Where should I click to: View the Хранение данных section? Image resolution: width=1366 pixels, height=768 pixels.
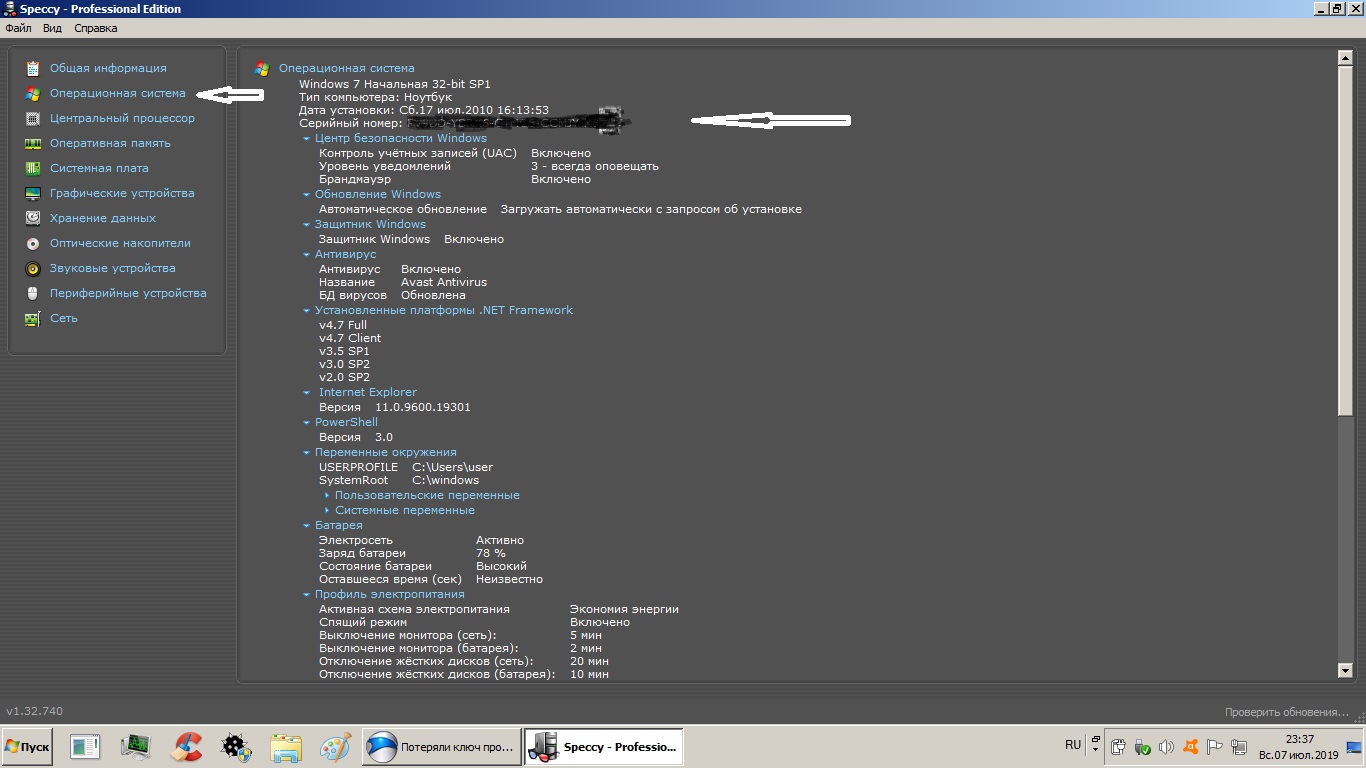[x=103, y=218]
